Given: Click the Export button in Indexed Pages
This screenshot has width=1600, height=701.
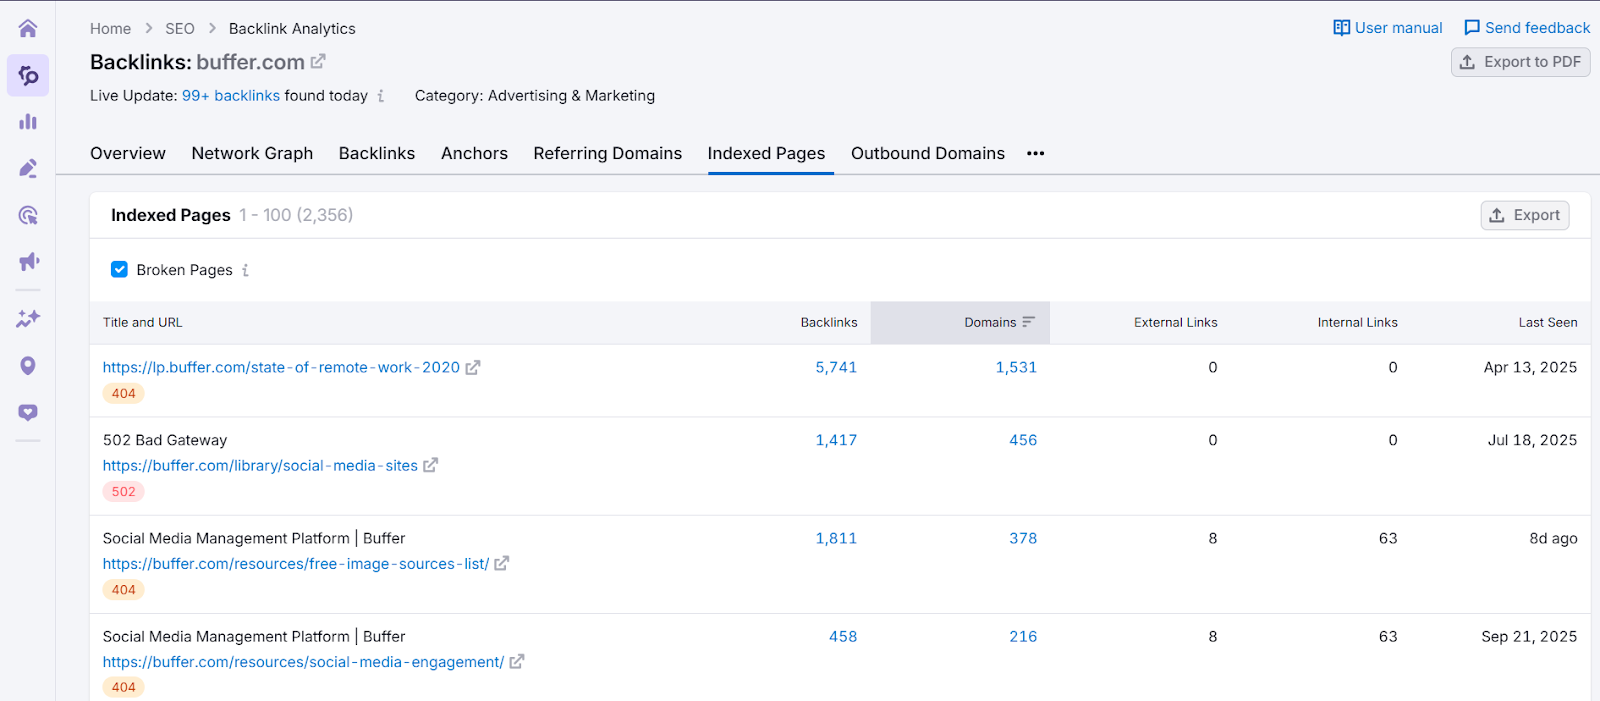Looking at the screenshot, I should point(1524,215).
